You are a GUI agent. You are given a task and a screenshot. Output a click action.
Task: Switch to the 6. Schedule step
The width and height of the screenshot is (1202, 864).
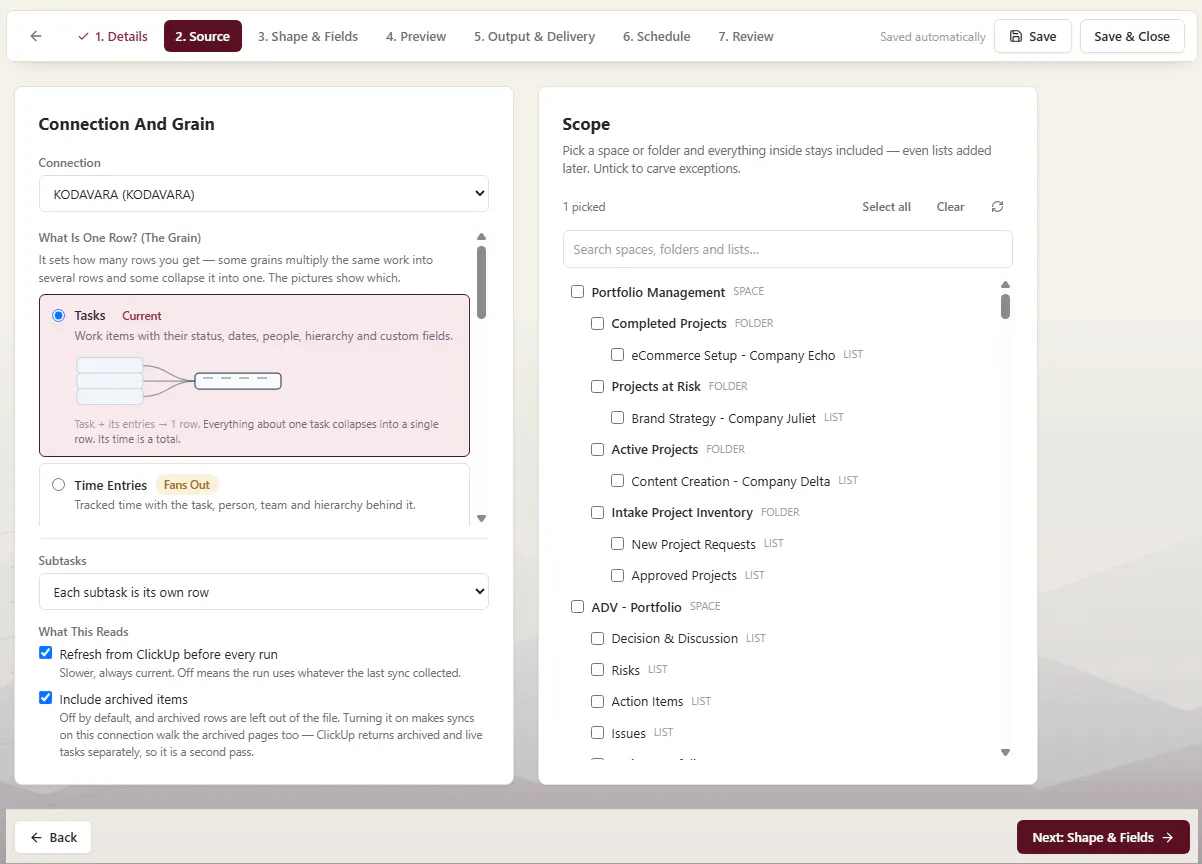(x=656, y=36)
